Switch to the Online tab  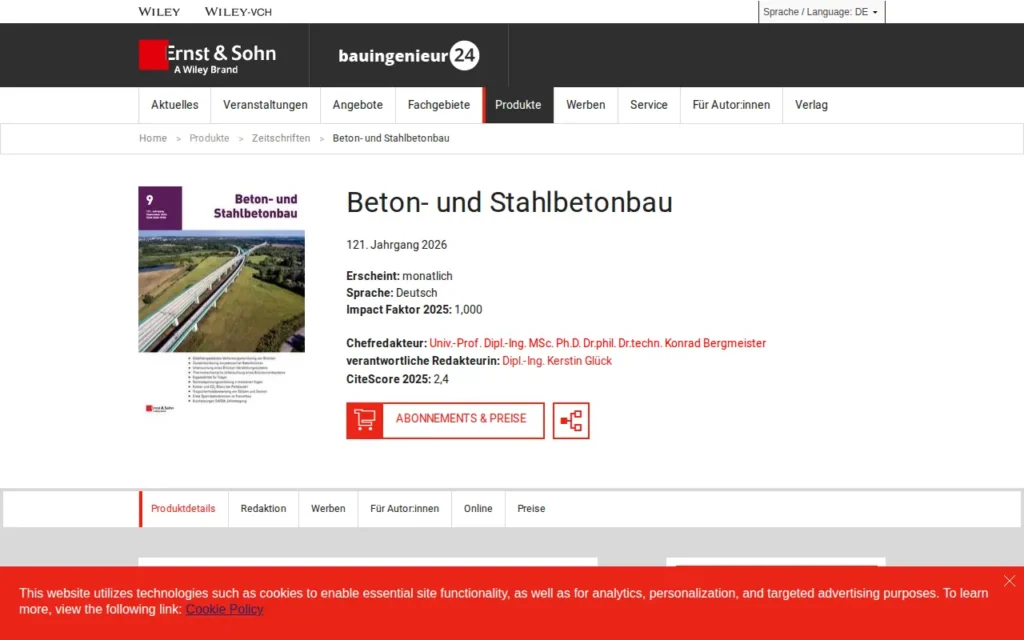(478, 509)
